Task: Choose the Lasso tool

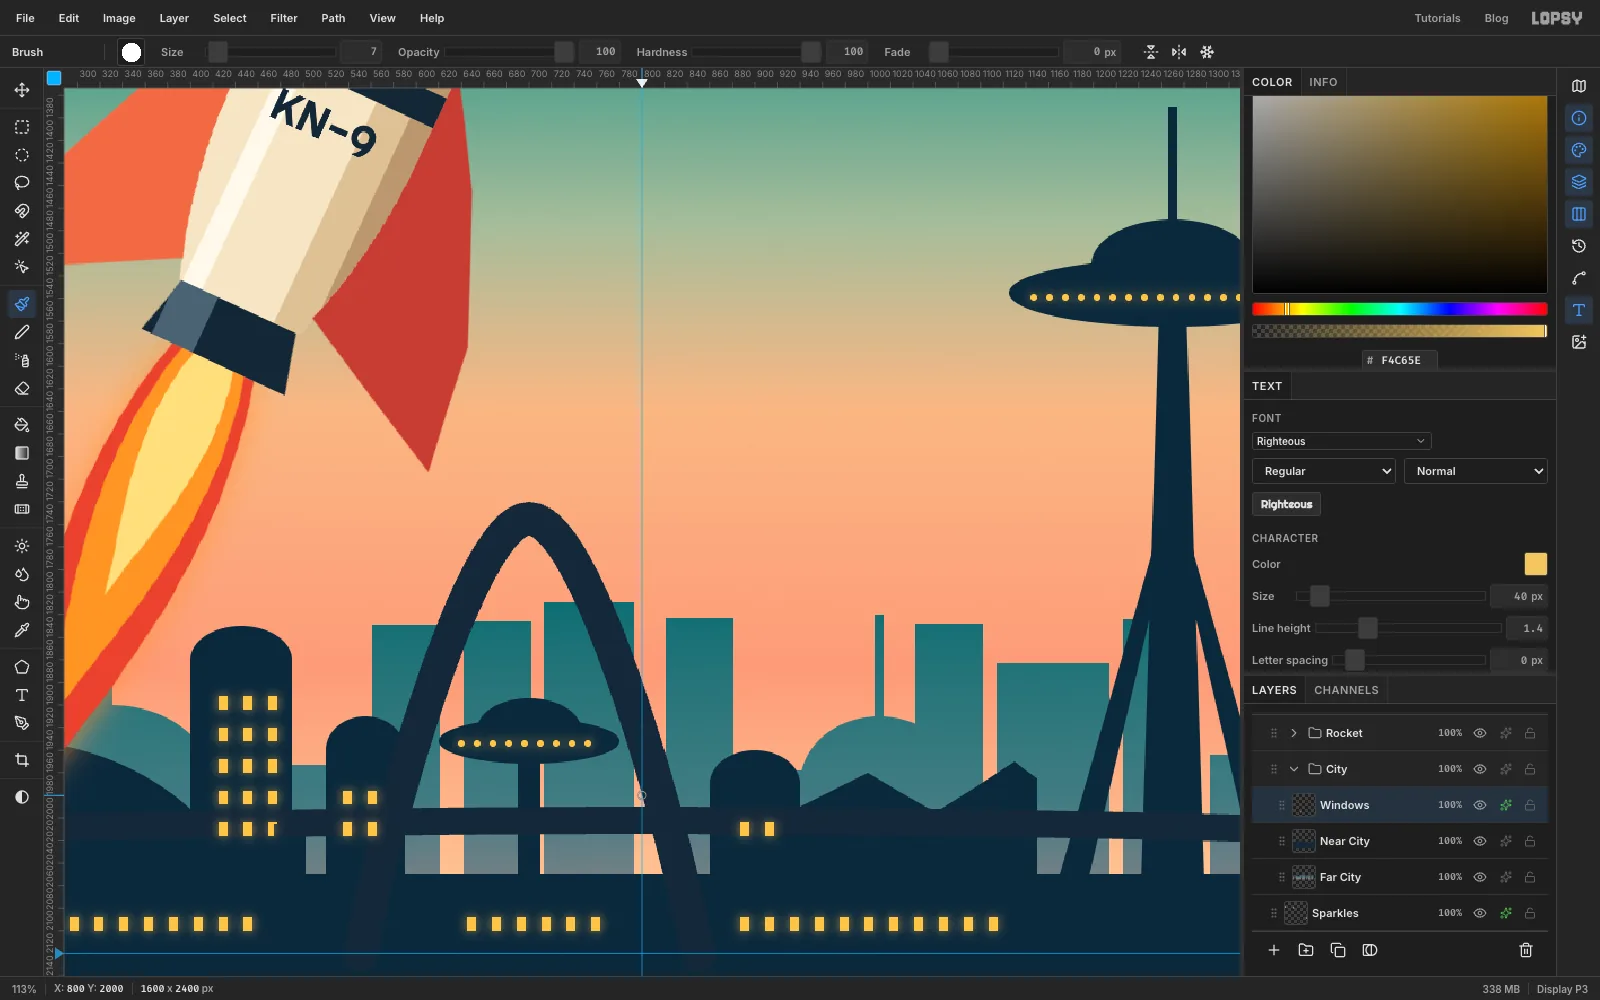Action: click(22, 183)
